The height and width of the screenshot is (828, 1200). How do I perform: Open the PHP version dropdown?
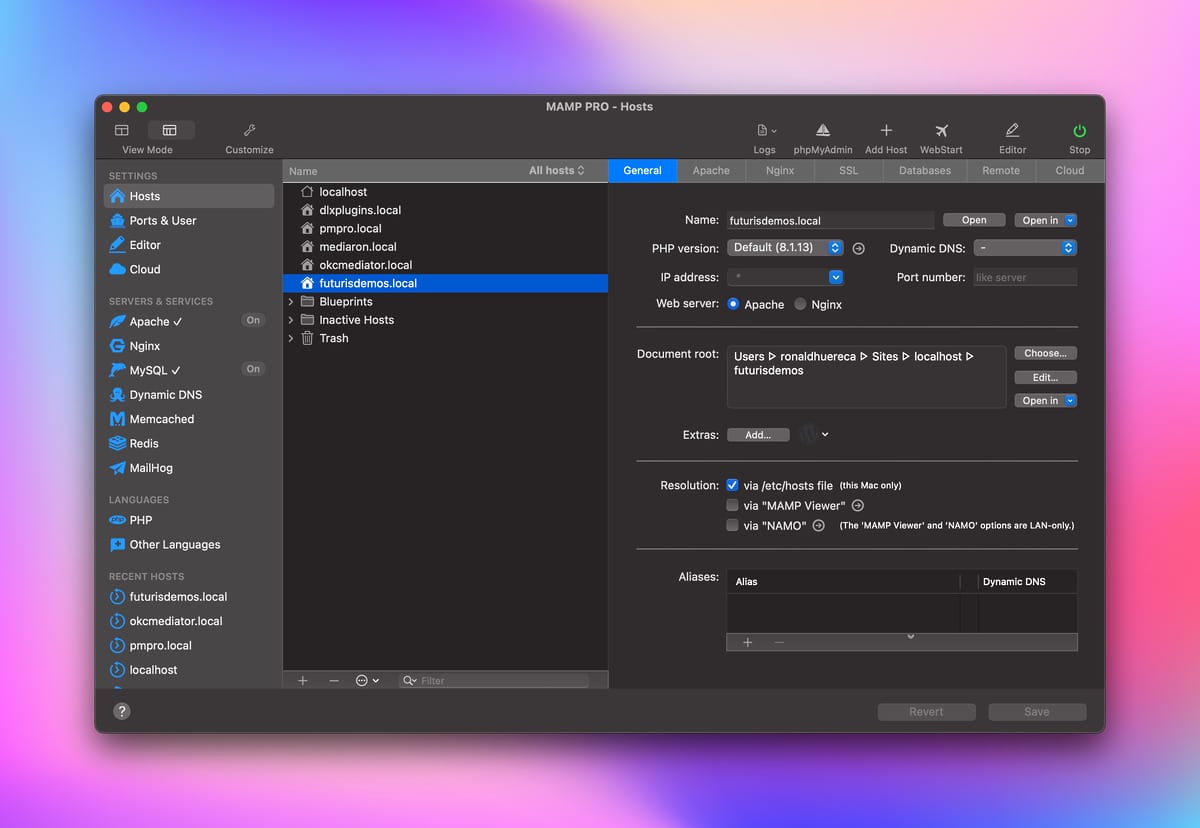(786, 248)
